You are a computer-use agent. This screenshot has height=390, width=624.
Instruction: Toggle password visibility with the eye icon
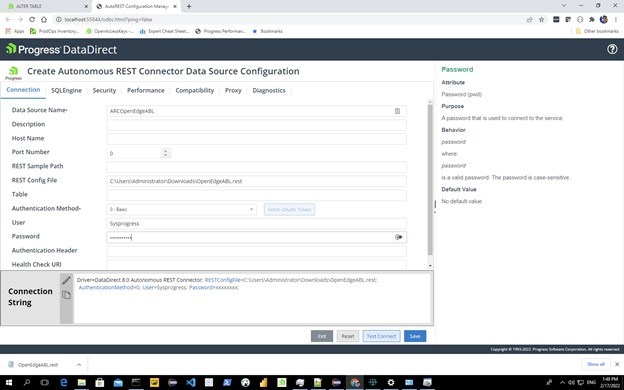click(x=398, y=237)
